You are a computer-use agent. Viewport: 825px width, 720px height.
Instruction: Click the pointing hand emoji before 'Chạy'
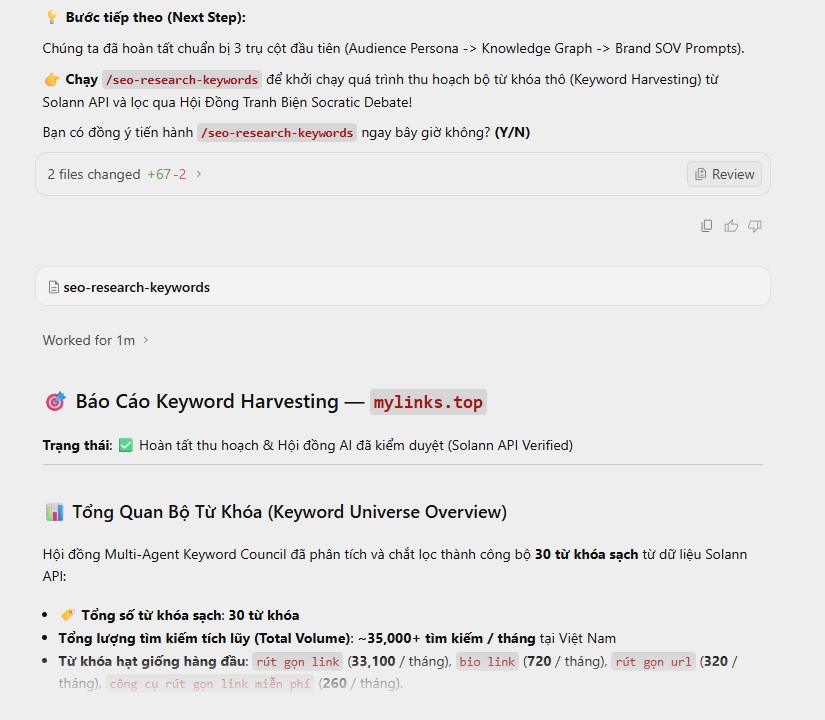click(52, 79)
